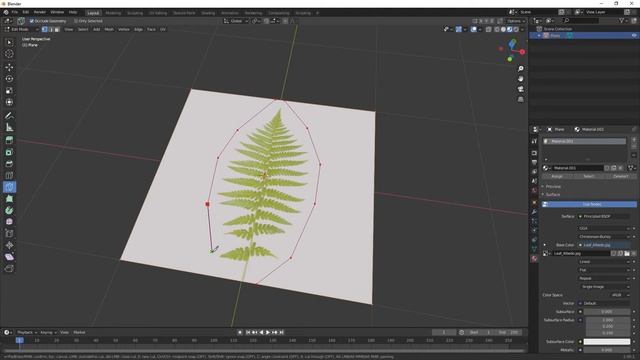This screenshot has height=360, width=640.
Task: Switch to the Modeling workspace tab
Action: (113, 13)
